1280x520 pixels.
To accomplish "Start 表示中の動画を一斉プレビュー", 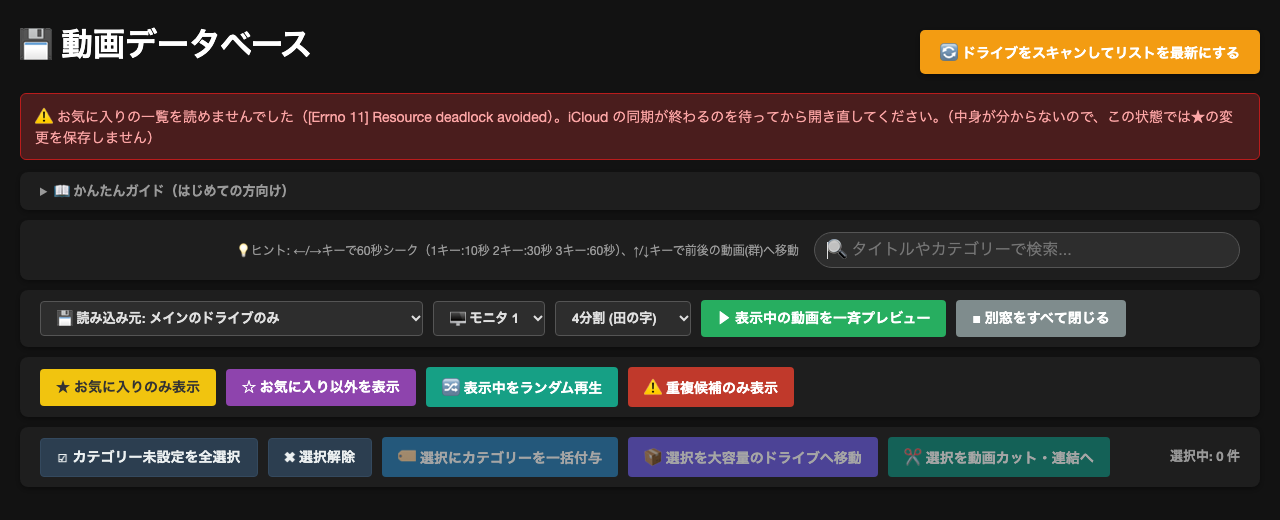I will (824, 318).
